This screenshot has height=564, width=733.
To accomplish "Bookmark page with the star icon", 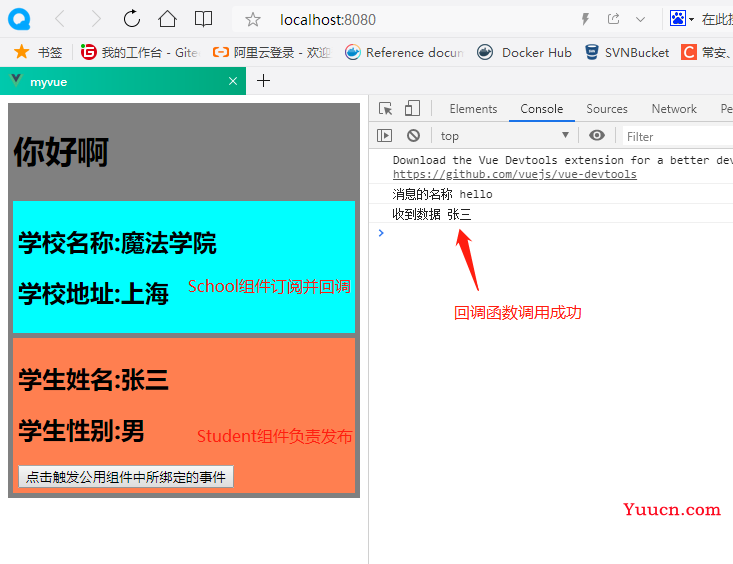I will pos(252,20).
